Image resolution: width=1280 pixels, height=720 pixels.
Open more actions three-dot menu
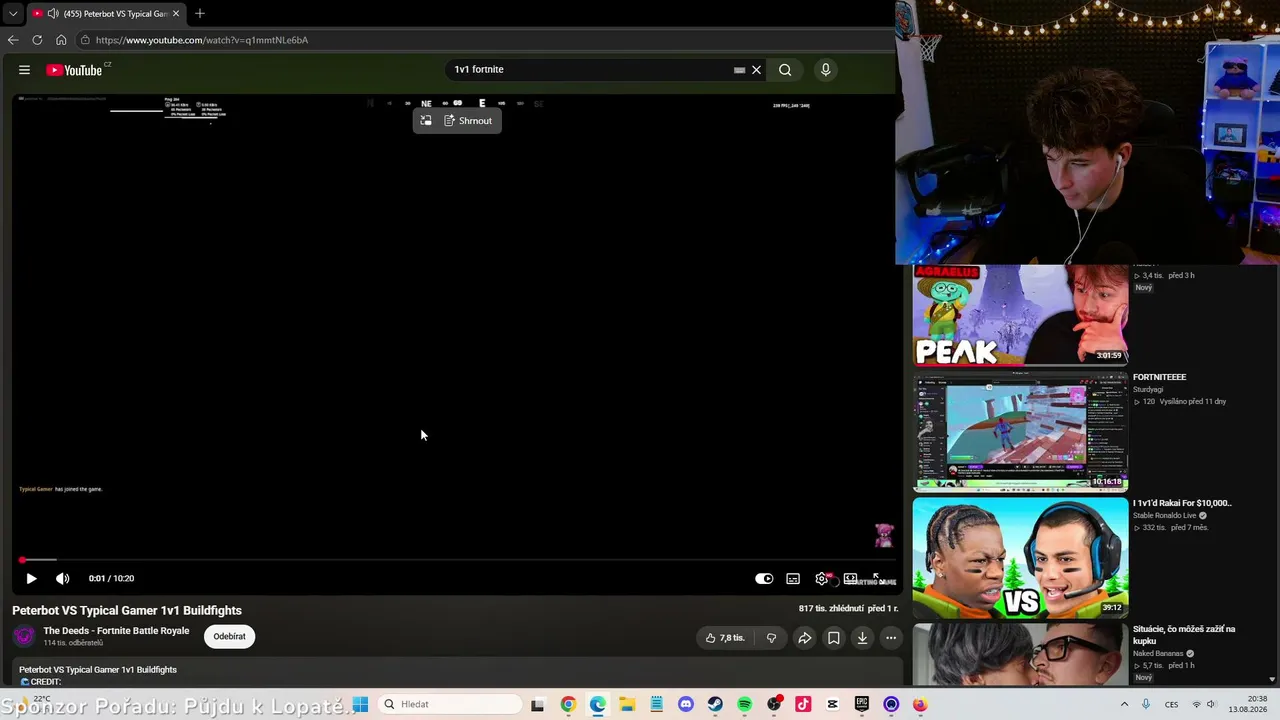(891, 638)
